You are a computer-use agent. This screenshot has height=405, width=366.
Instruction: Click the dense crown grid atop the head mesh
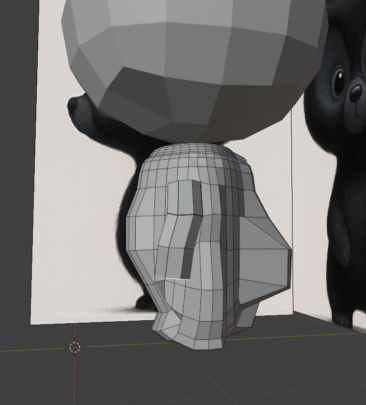pyautogui.click(x=200, y=152)
